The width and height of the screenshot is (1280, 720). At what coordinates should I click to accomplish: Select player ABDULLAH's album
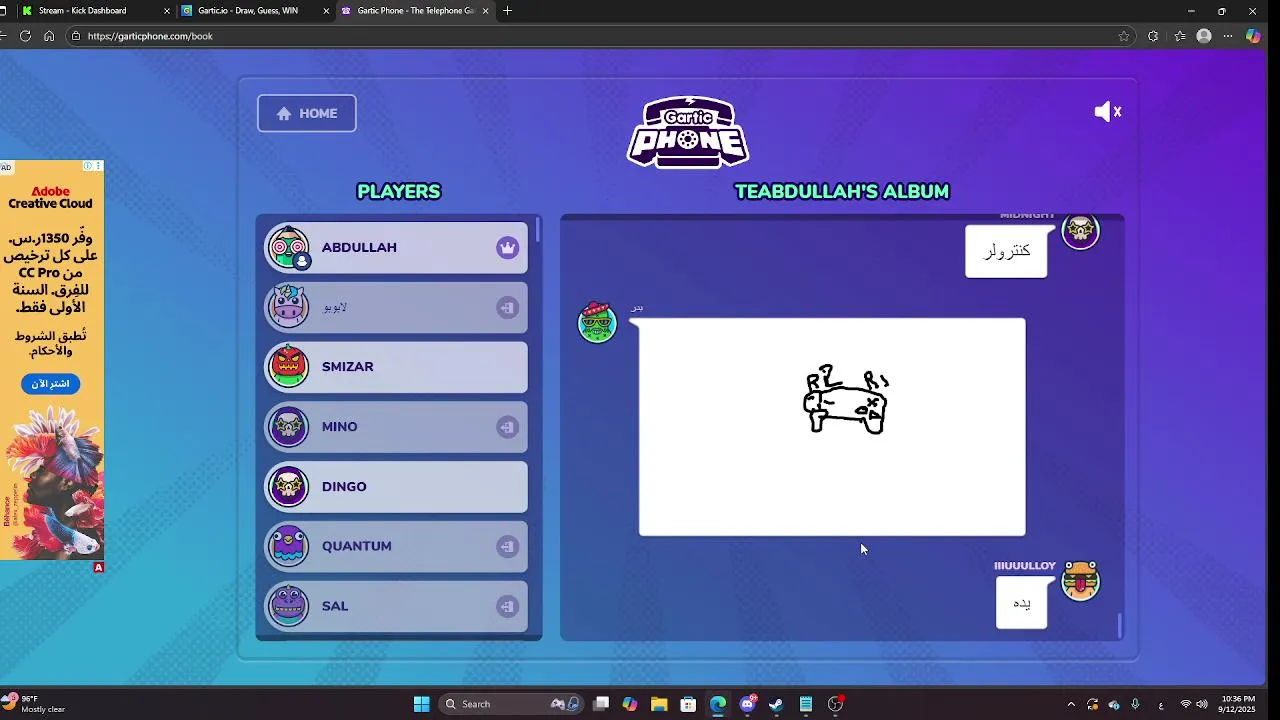pos(396,247)
